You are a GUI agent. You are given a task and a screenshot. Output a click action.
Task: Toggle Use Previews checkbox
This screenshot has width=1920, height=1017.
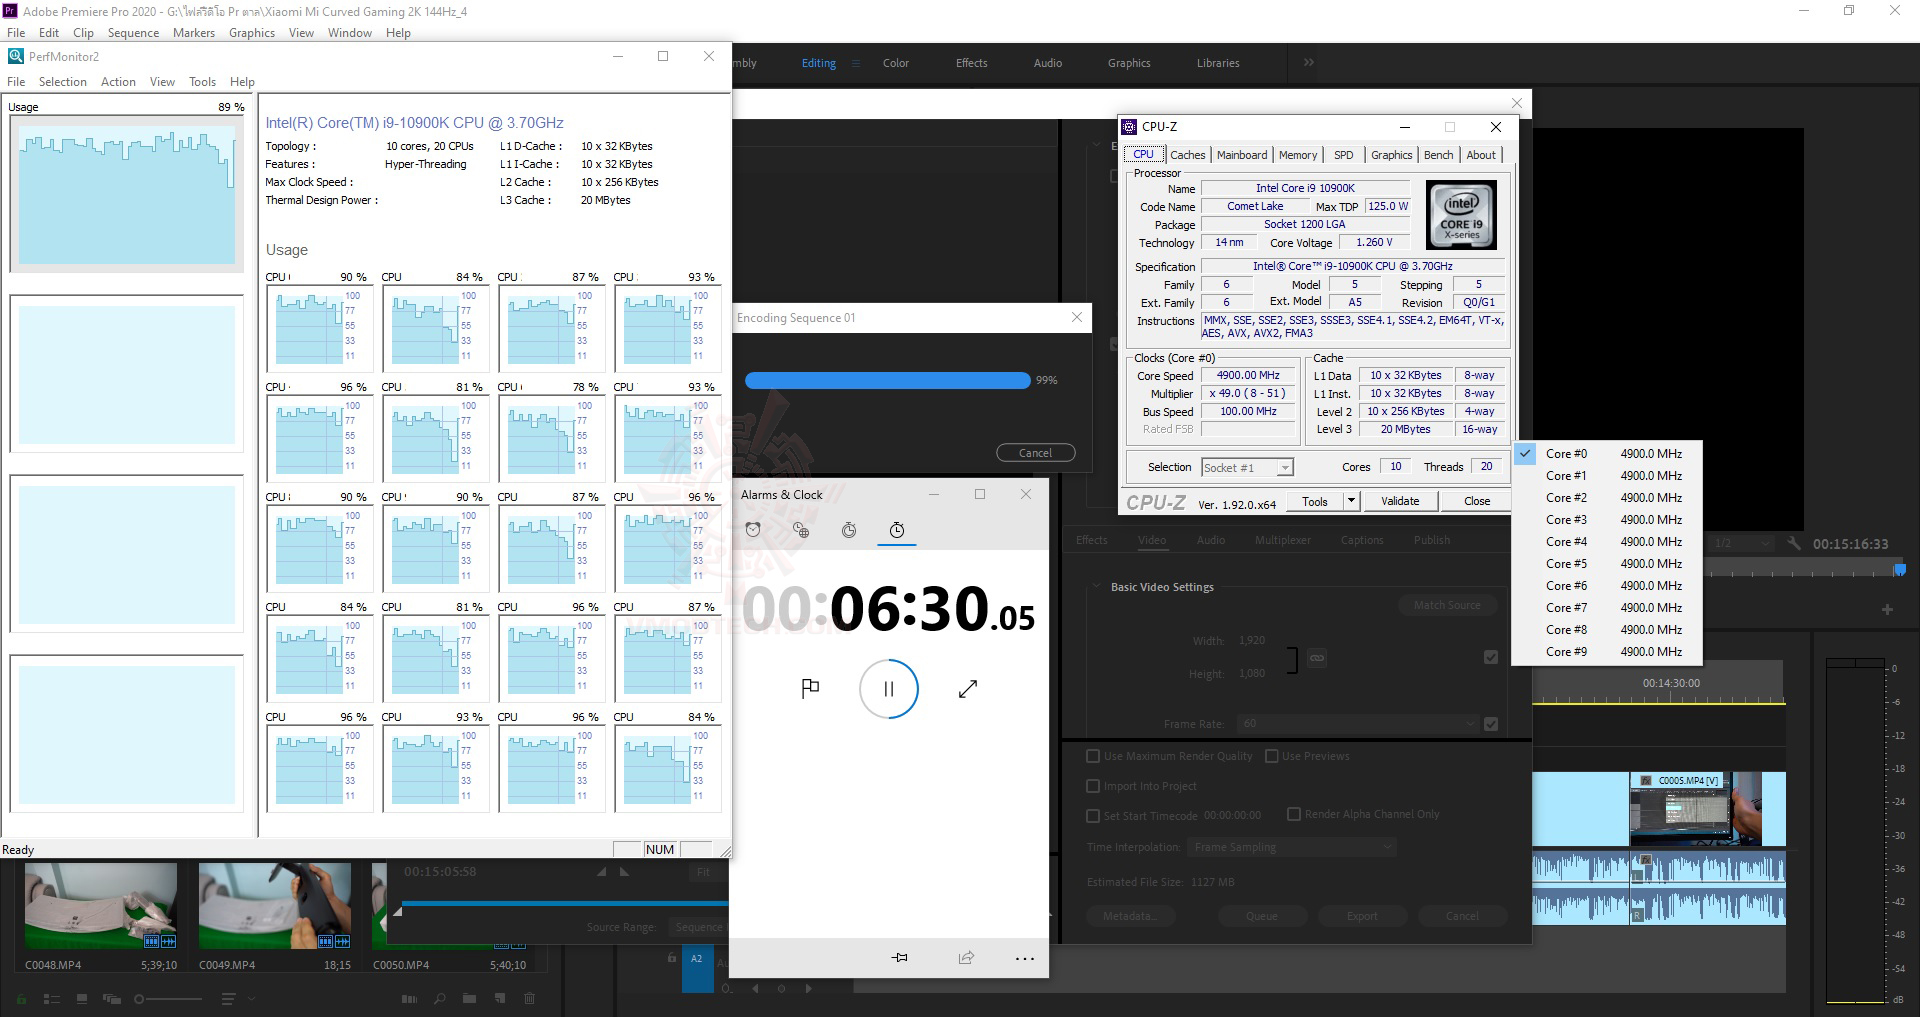click(1272, 756)
